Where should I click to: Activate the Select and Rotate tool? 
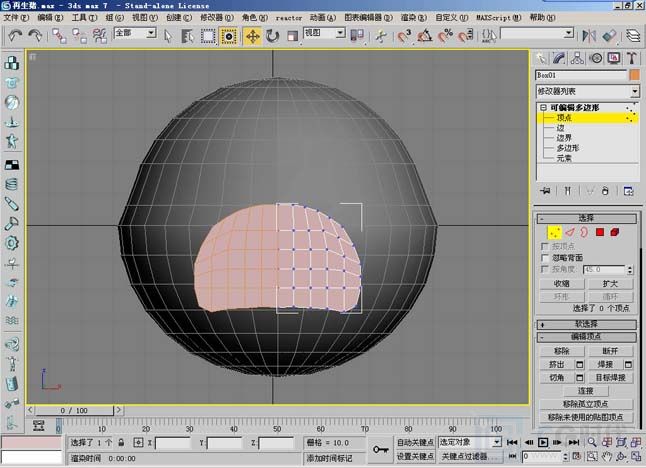pos(272,36)
